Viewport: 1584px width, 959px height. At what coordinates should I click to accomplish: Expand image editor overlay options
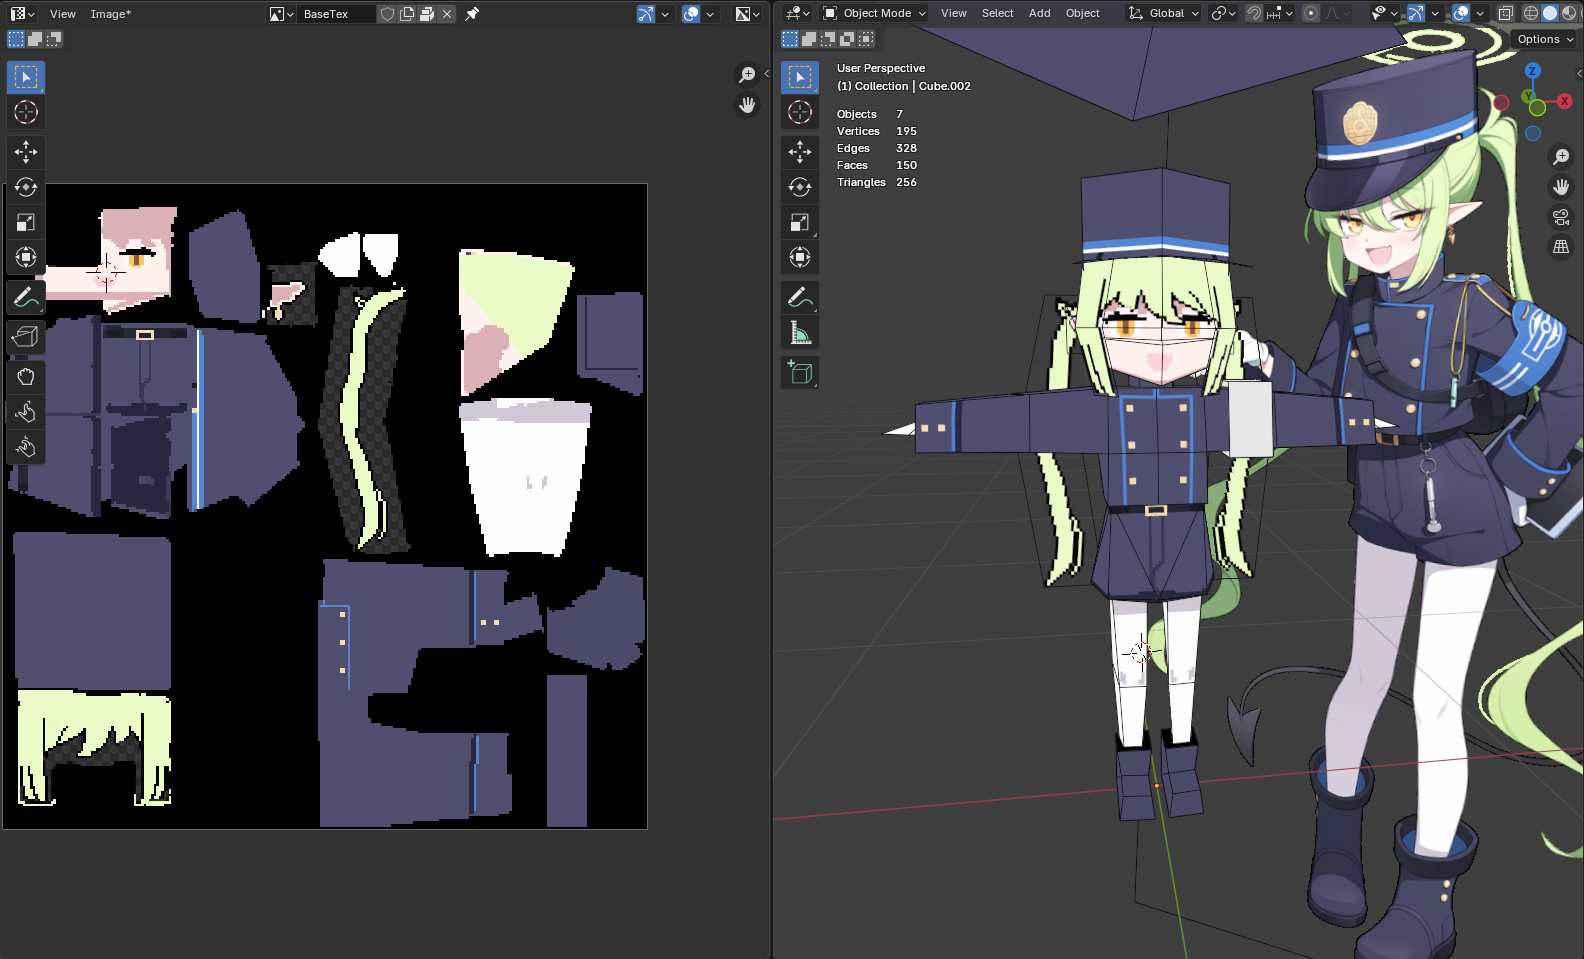(x=710, y=14)
